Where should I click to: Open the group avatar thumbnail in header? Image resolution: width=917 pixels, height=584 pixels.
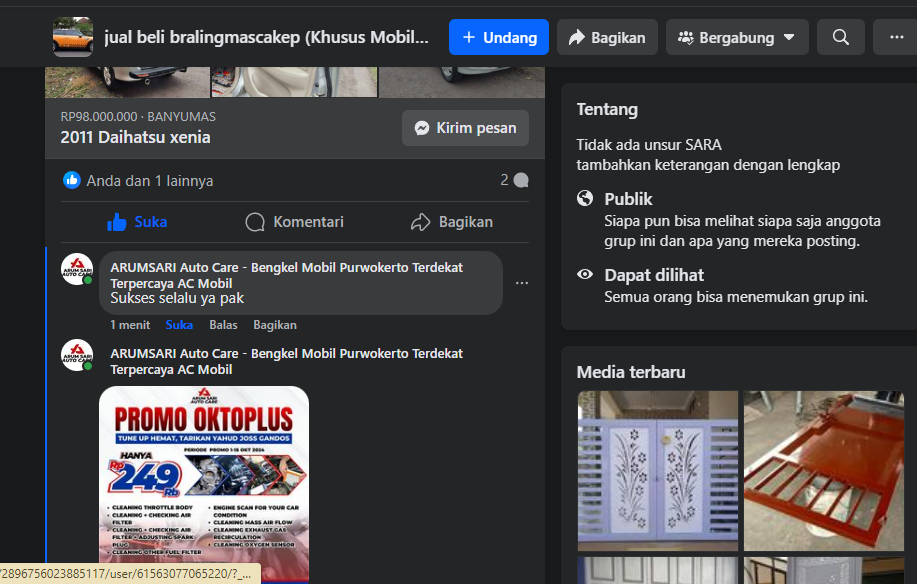pos(73,37)
